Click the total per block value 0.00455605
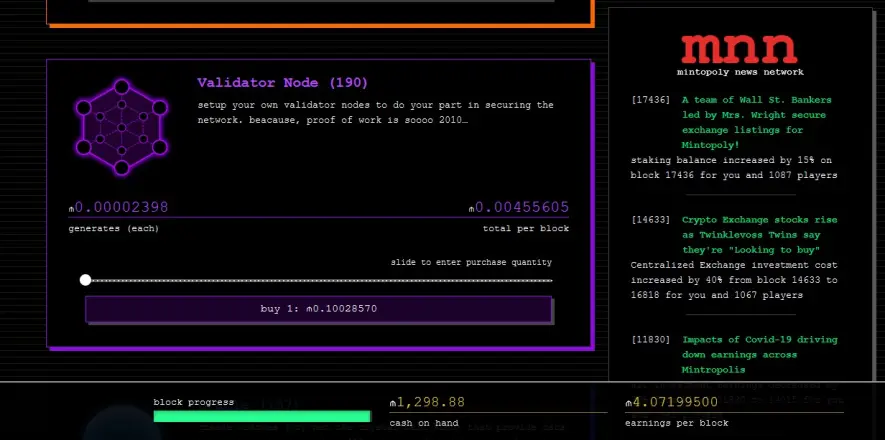885x440 pixels. [519, 208]
